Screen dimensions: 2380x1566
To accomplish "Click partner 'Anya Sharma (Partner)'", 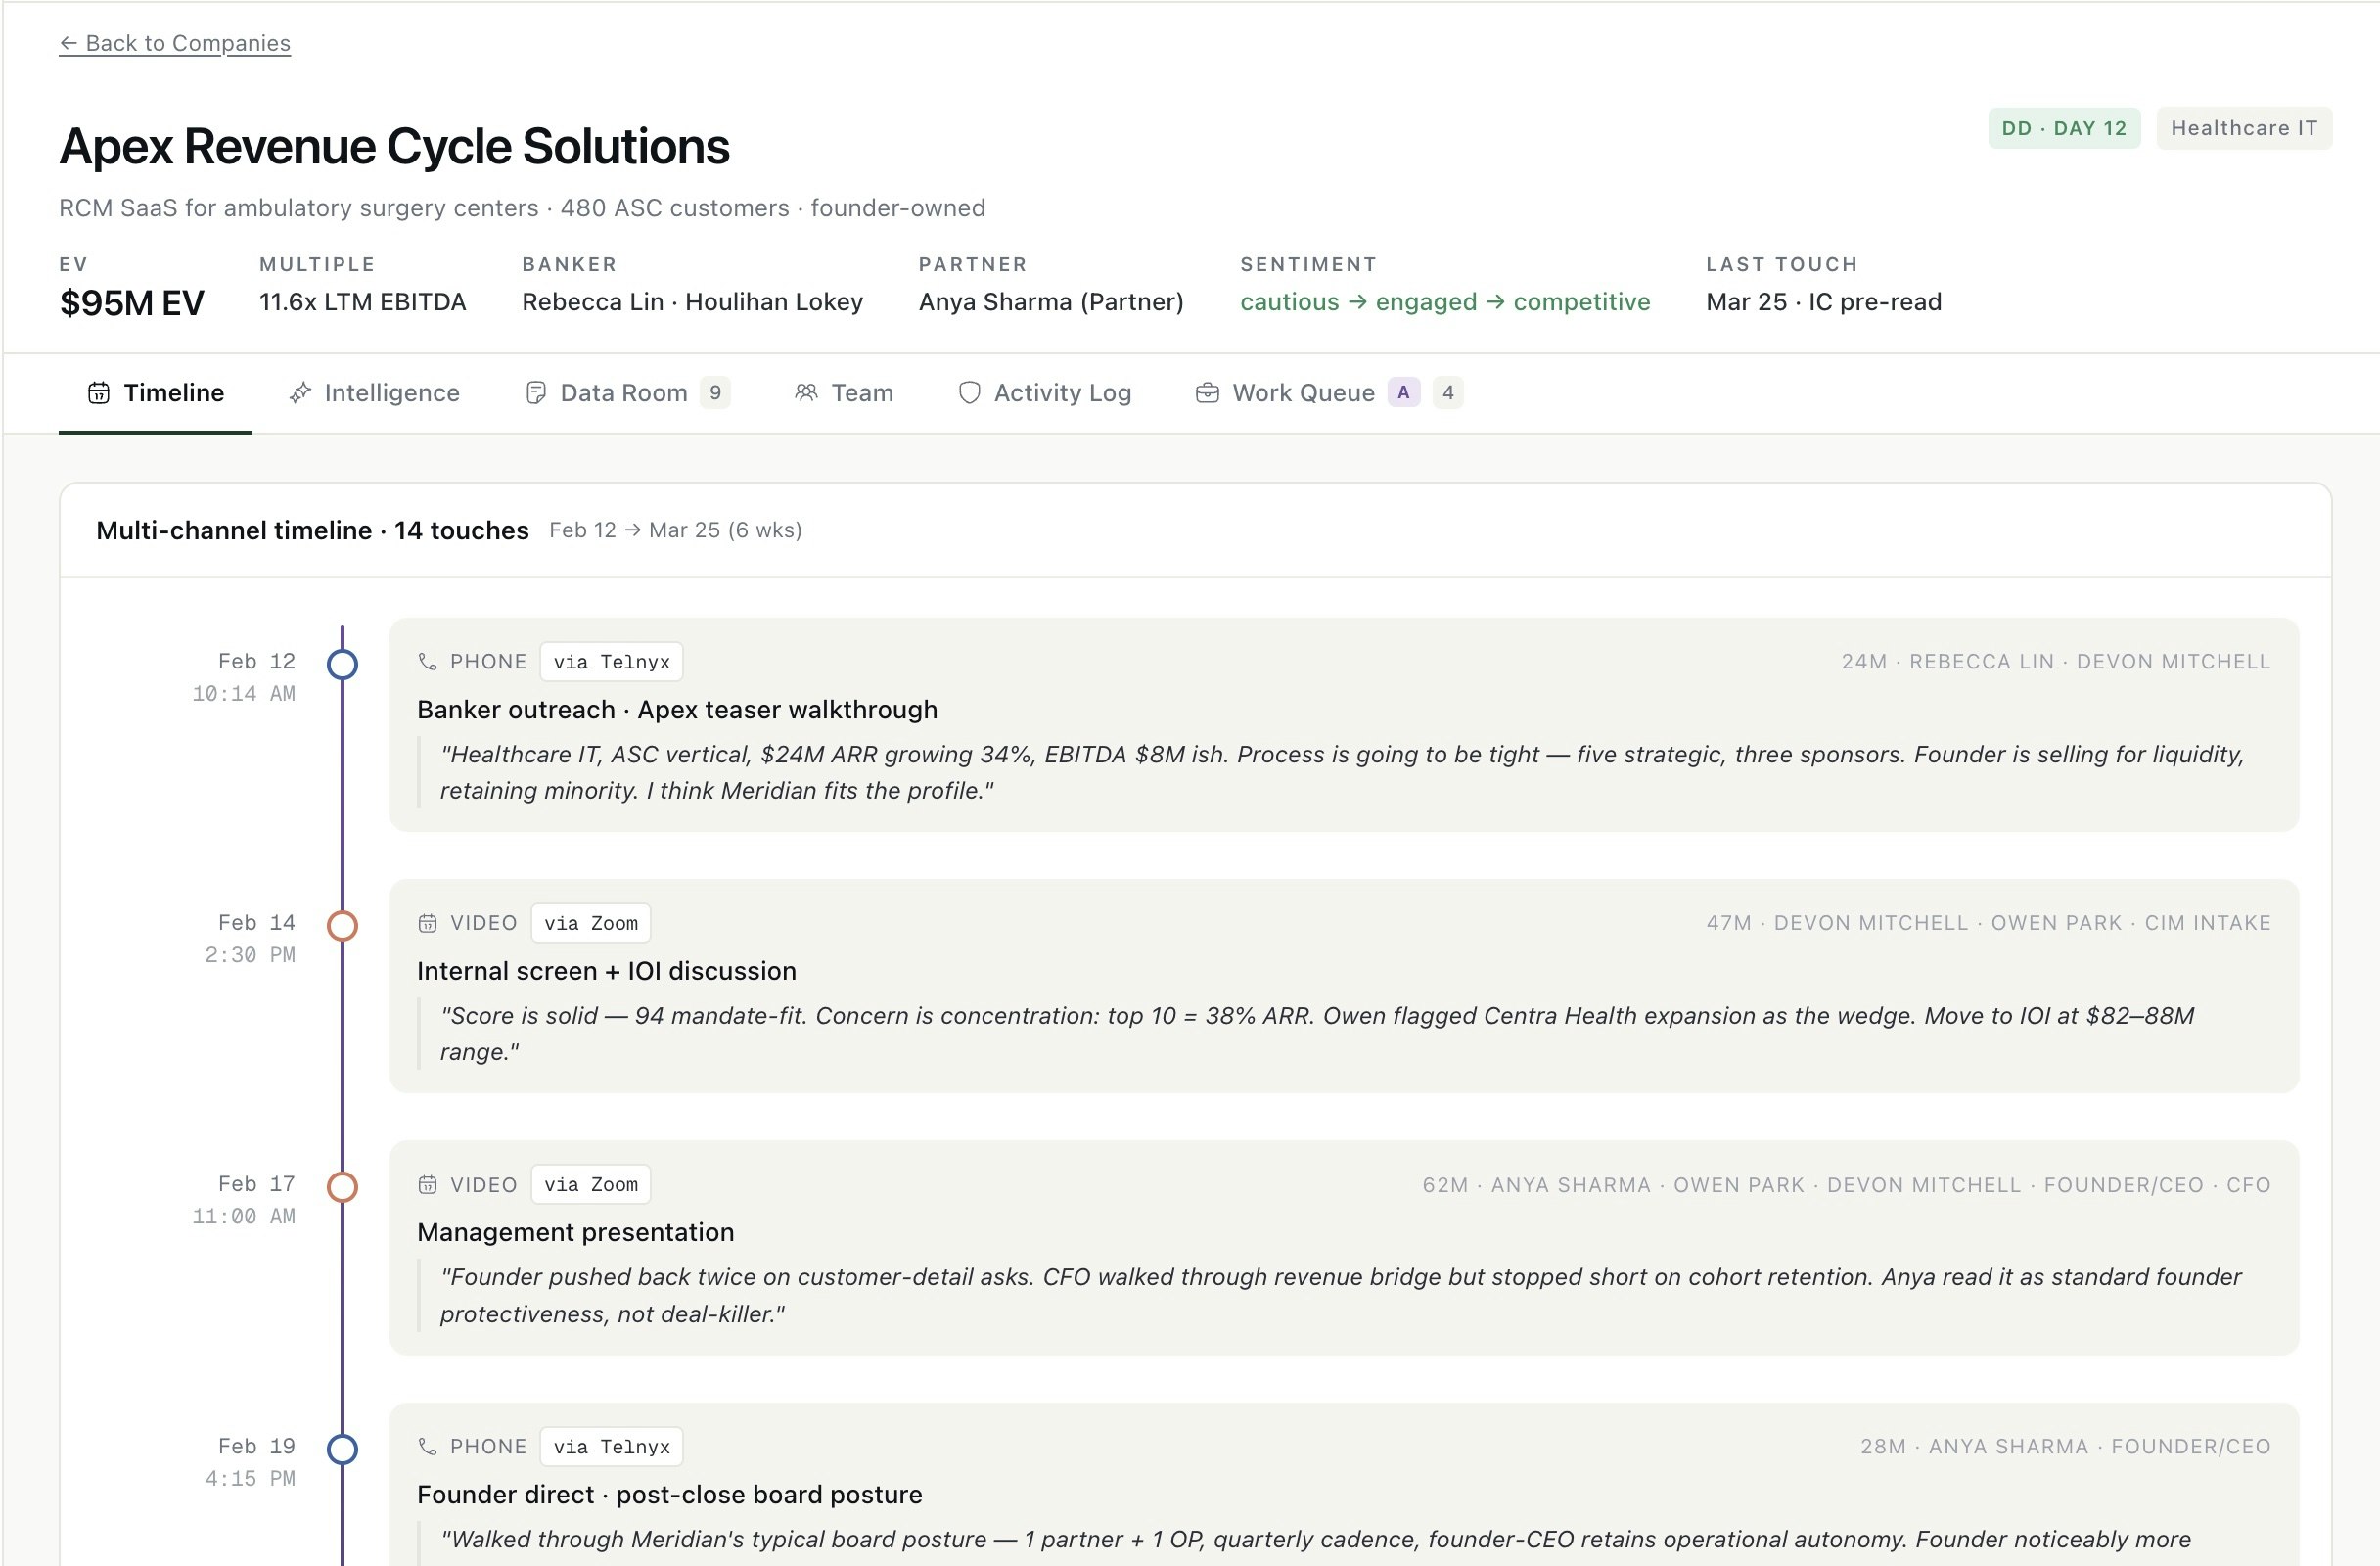I will click(1051, 302).
